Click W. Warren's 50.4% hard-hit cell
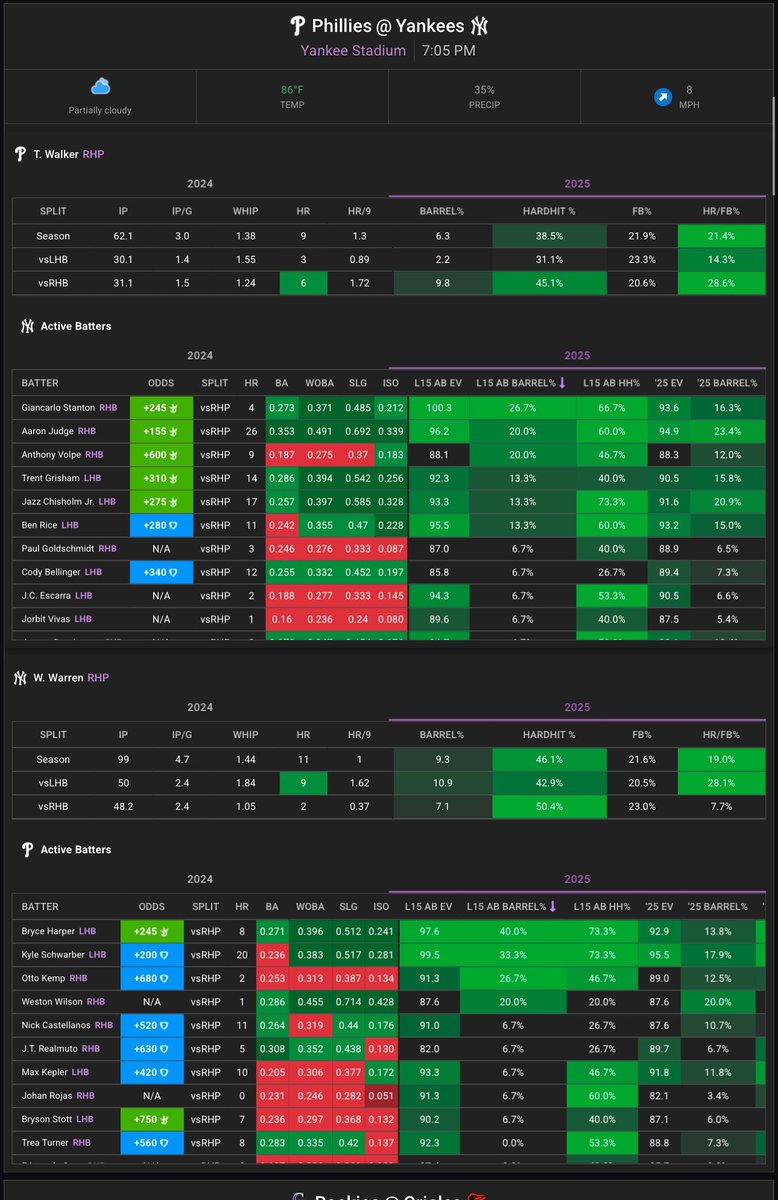778x1200 pixels. [x=549, y=806]
